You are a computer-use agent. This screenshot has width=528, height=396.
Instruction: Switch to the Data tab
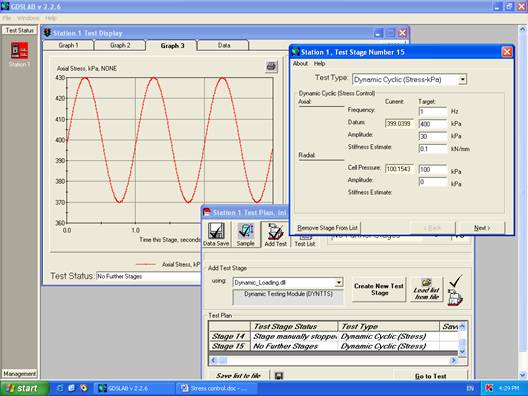coord(224,45)
